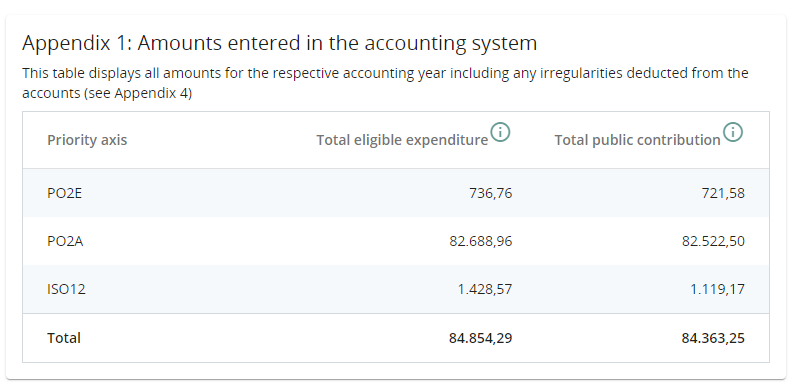Click the table description sentence about irregularities

tap(385, 83)
